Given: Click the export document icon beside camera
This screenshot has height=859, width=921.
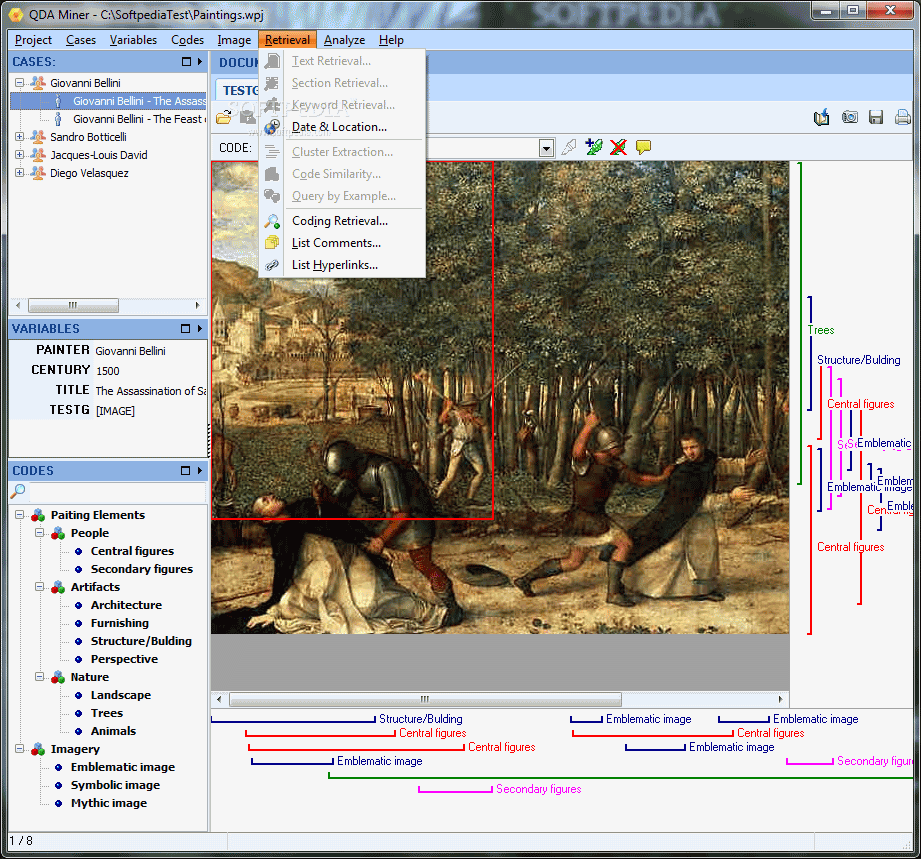Looking at the screenshot, I should (x=822, y=117).
